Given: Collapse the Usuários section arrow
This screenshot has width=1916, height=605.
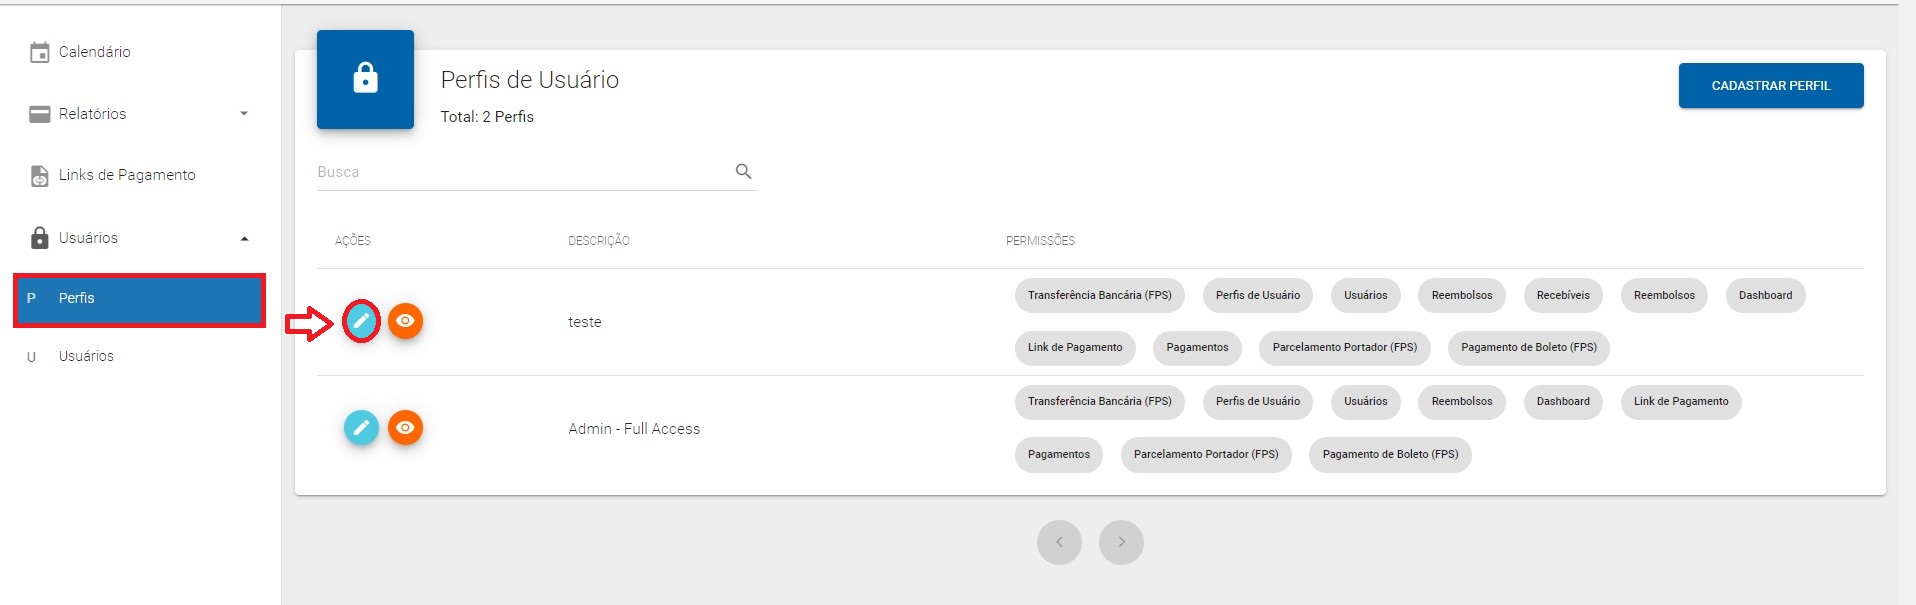Looking at the screenshot, I should [x=244, y=238].
